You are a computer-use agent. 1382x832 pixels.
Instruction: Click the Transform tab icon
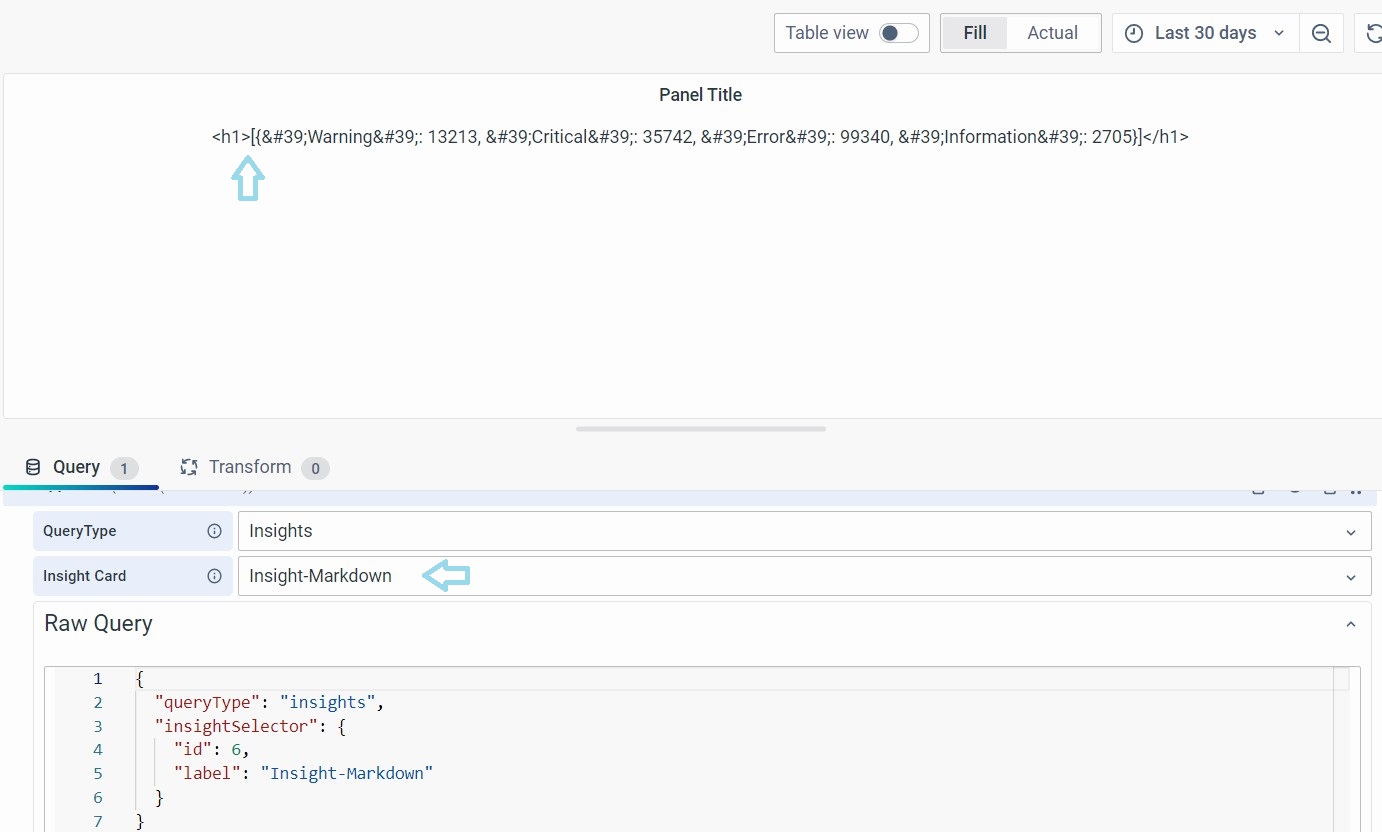pos(188,467)
